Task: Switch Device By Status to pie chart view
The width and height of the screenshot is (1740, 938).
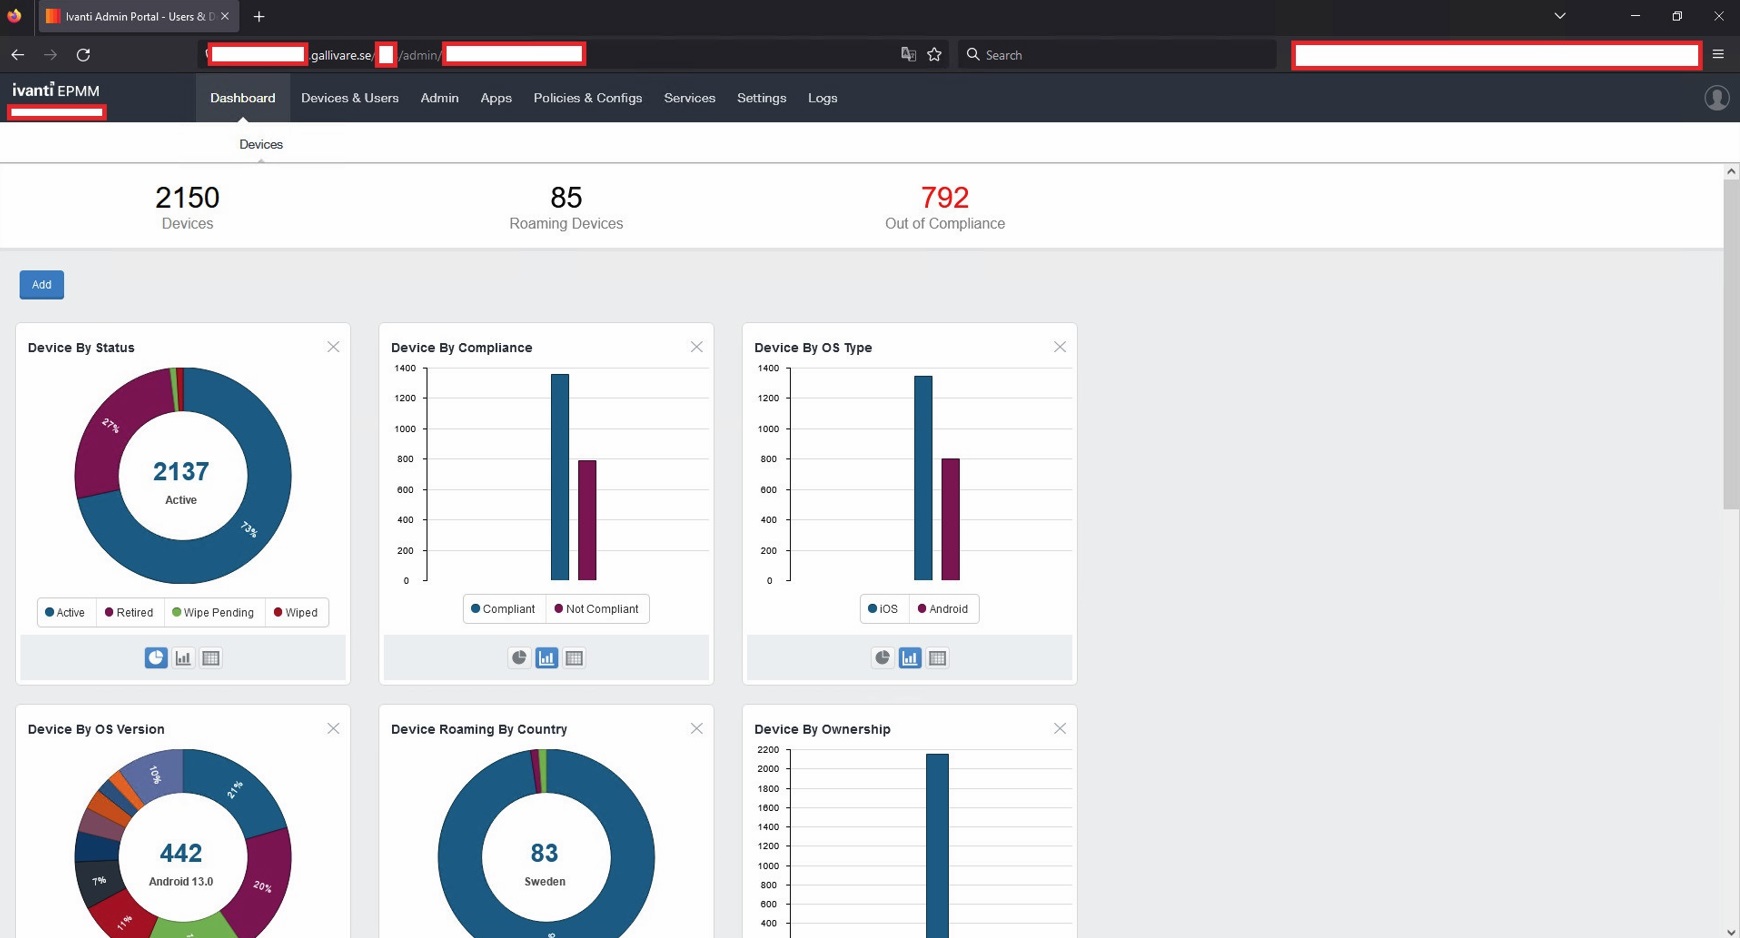Action: [156, 658]
